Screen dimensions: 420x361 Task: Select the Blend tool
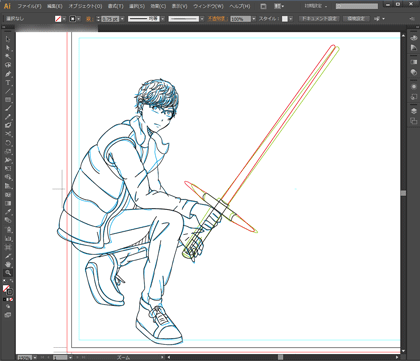pos(8,221)
